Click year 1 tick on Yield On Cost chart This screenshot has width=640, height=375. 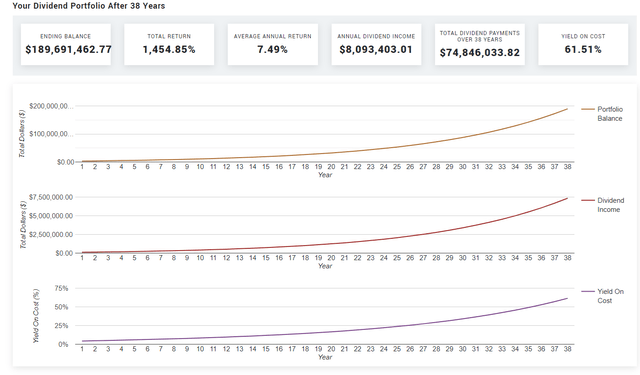coord(82,349)
